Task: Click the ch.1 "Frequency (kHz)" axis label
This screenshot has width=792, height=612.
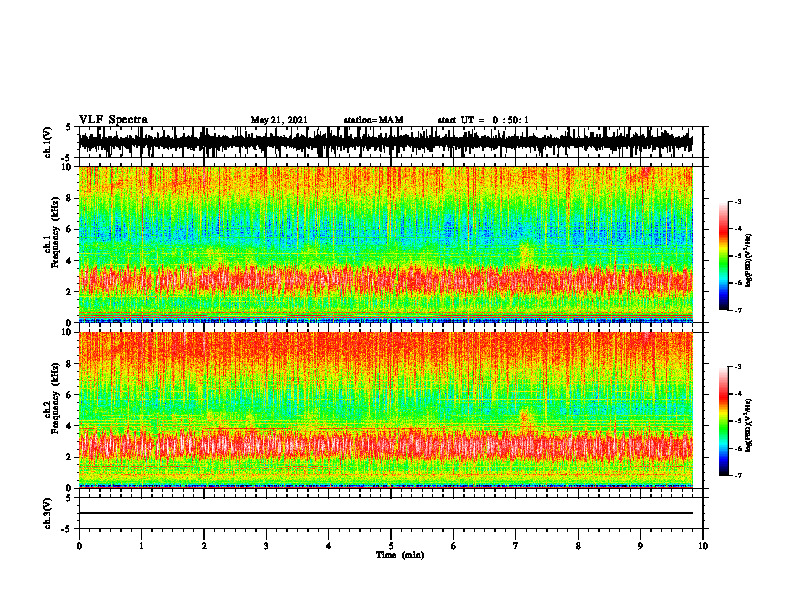Action: point(56,233)
